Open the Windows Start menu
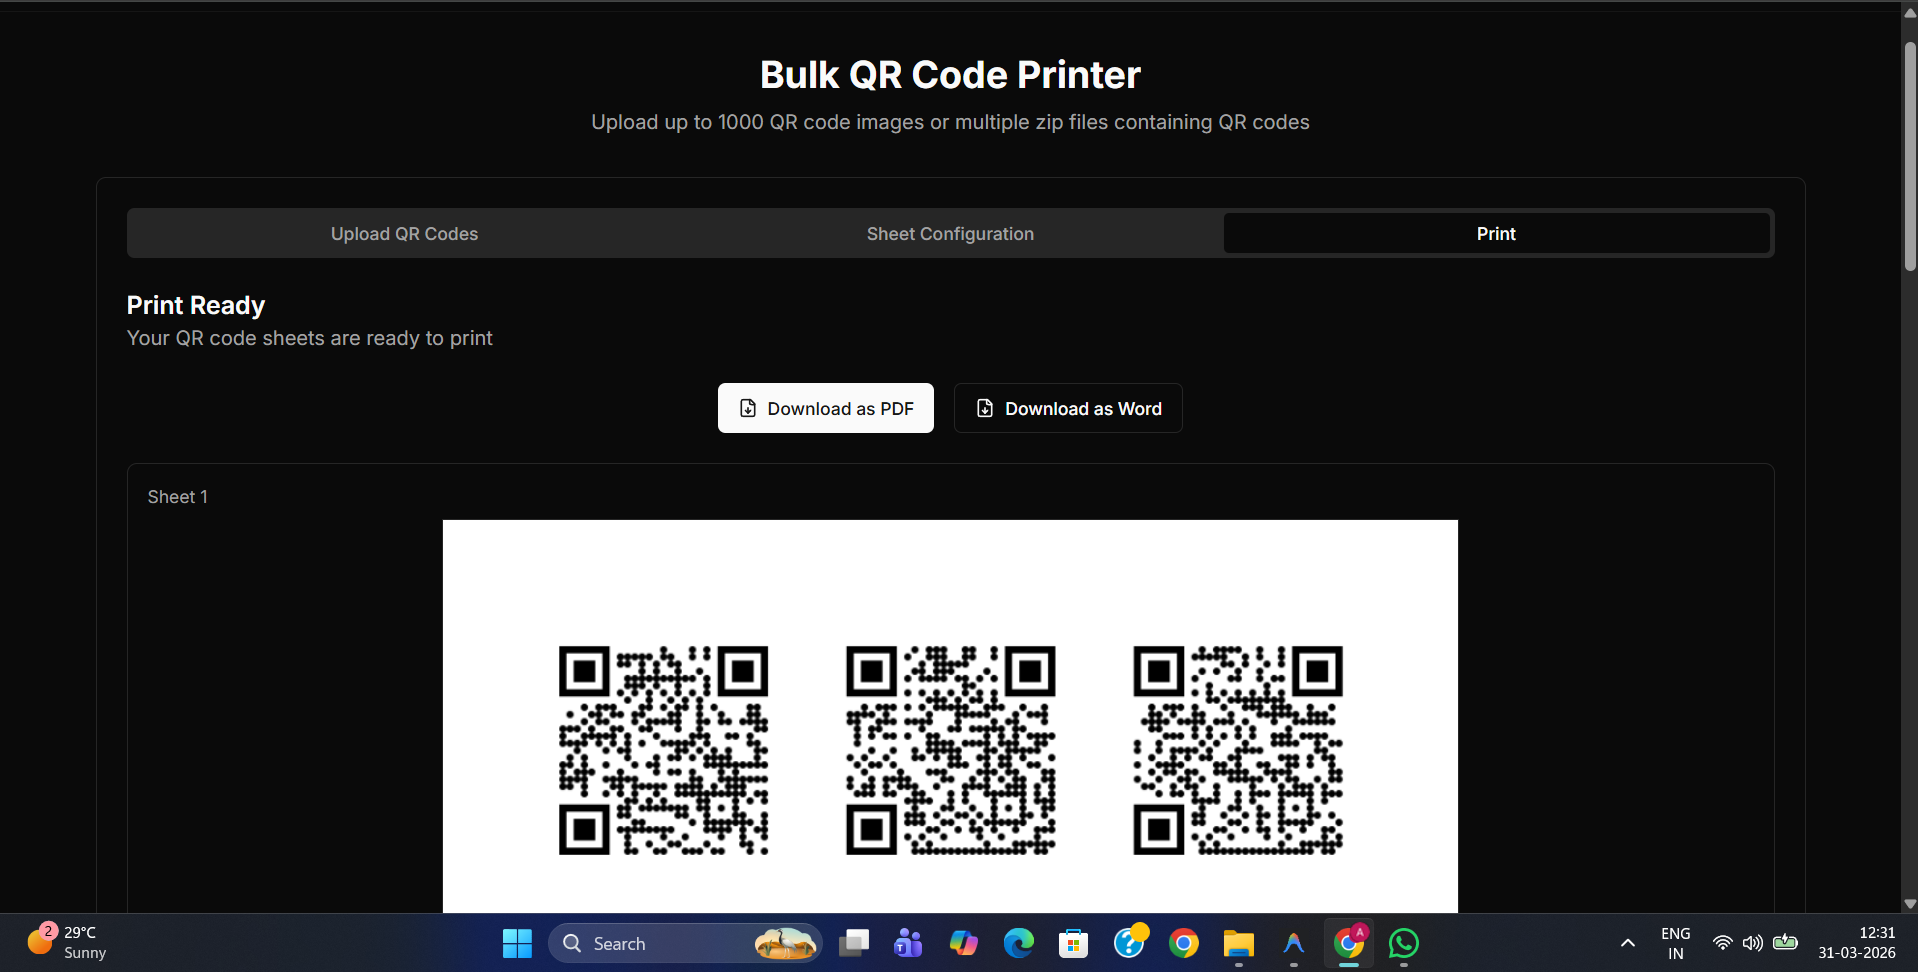 [516, 943]
